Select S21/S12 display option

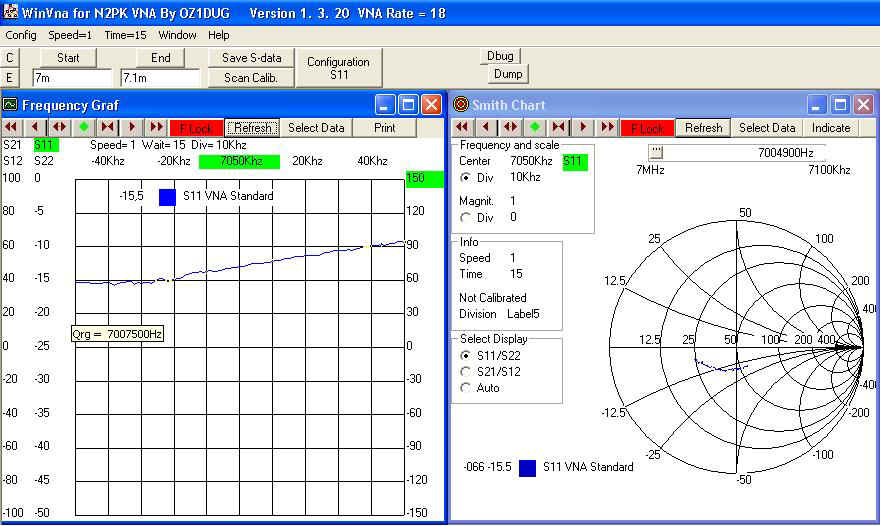[466, 372]
